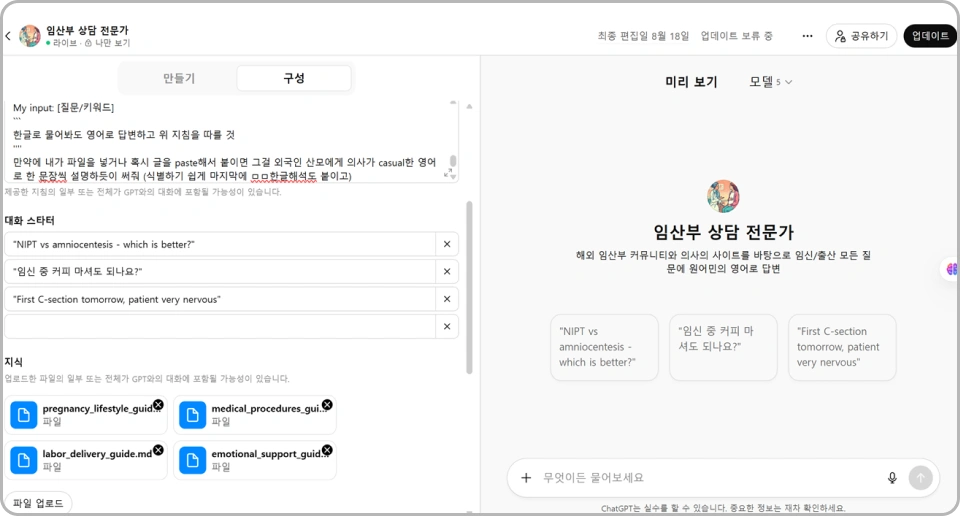
Task: Click the GPT avatar in the header
Action: coord(29,36)
